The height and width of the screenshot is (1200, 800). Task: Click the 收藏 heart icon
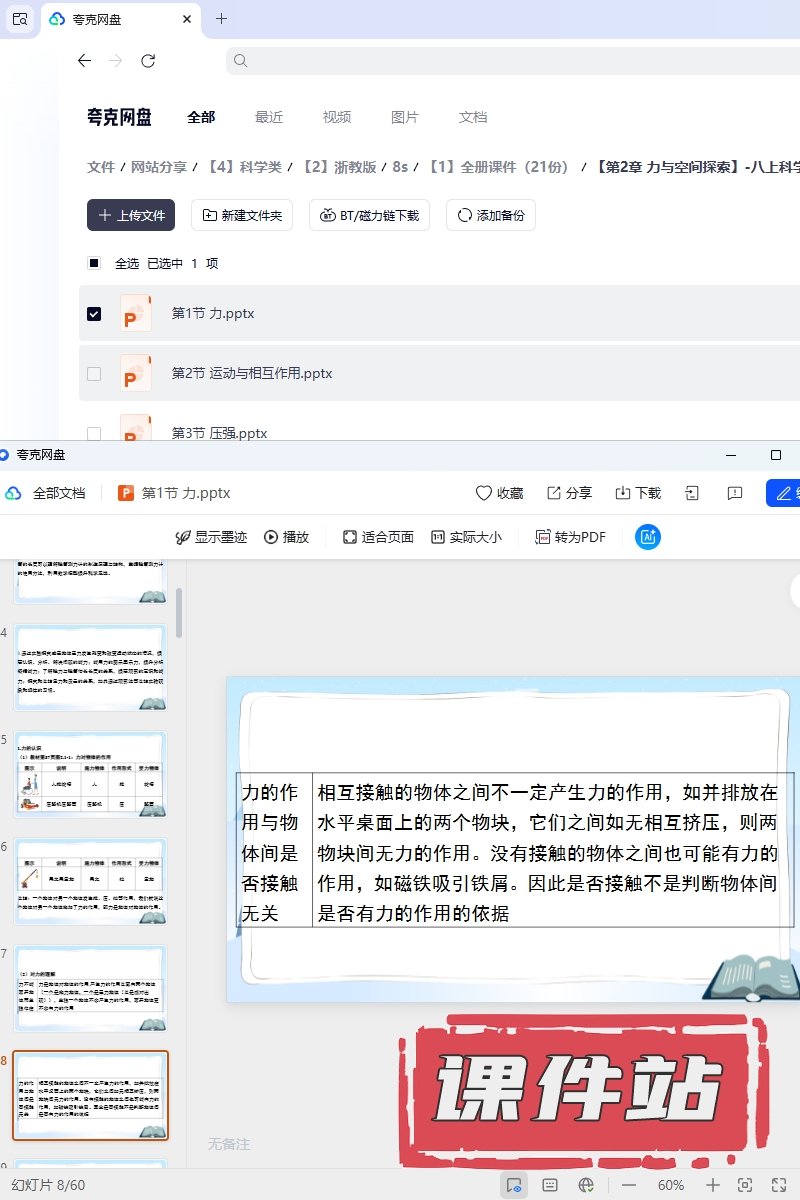[484, 493]
